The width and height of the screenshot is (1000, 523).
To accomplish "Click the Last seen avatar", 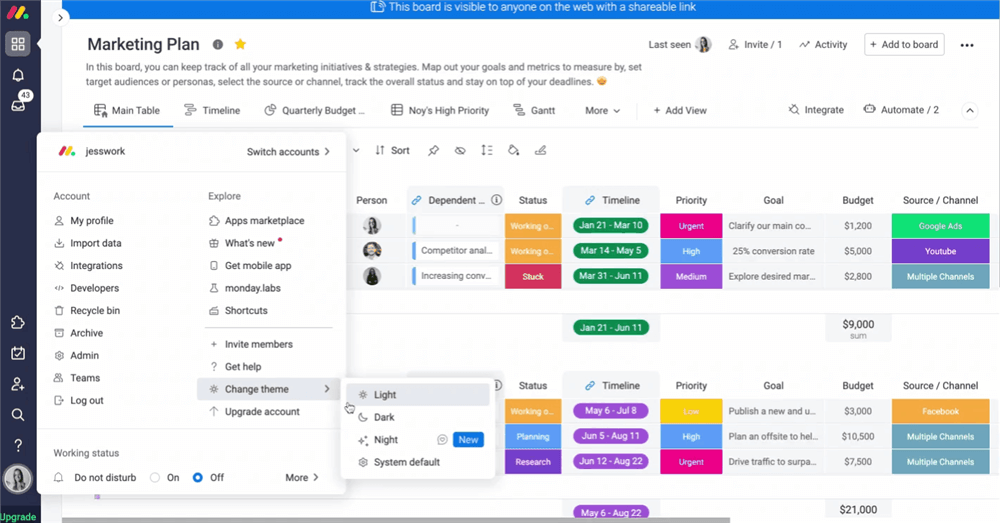I will [703, 44].
